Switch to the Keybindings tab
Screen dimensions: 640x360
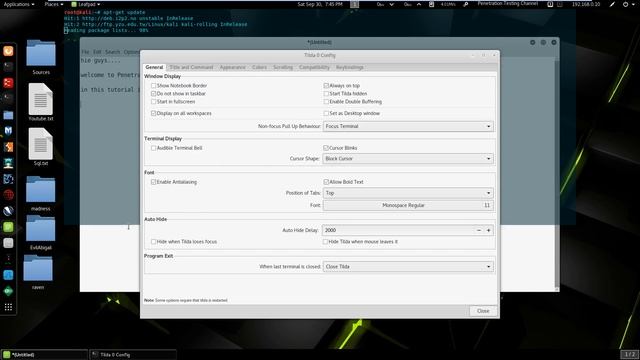350,67
